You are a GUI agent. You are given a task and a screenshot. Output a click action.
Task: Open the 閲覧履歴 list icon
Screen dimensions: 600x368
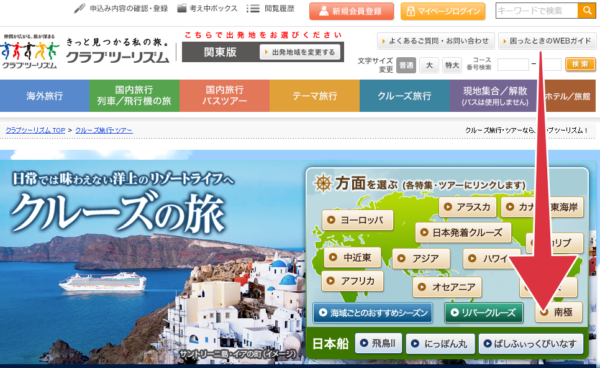point(253,8)
